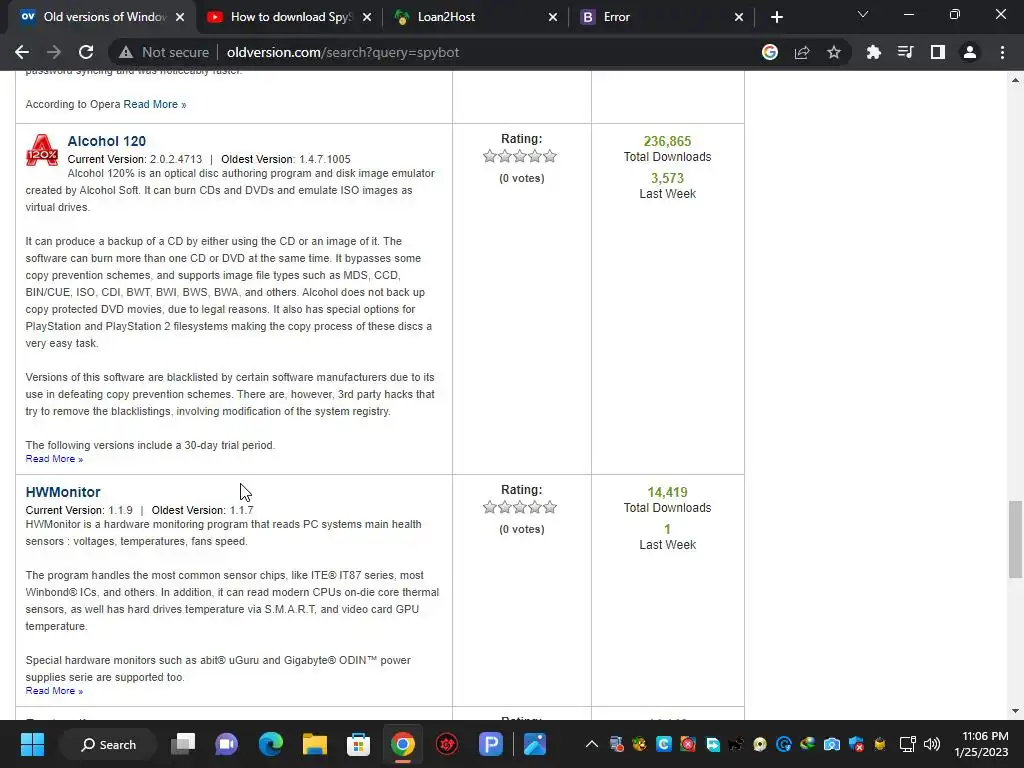Open the clock and date panel
Image resolution: width=1024 pixels, height=768 pixels.
pos(982,744)
